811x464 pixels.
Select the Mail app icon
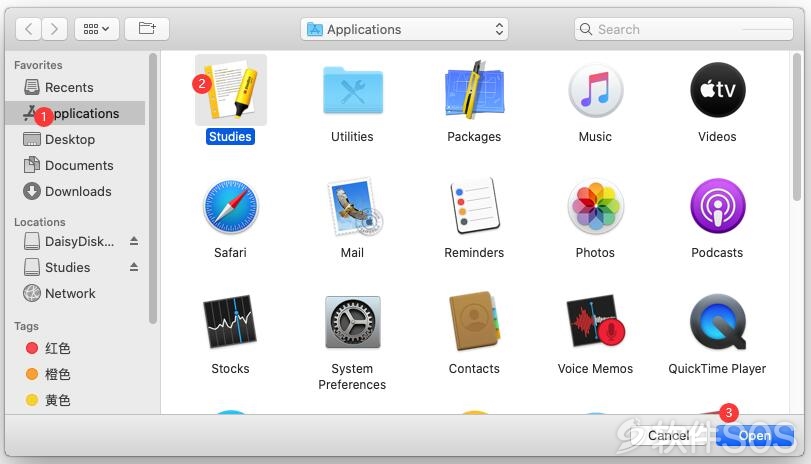click(354, 207)
